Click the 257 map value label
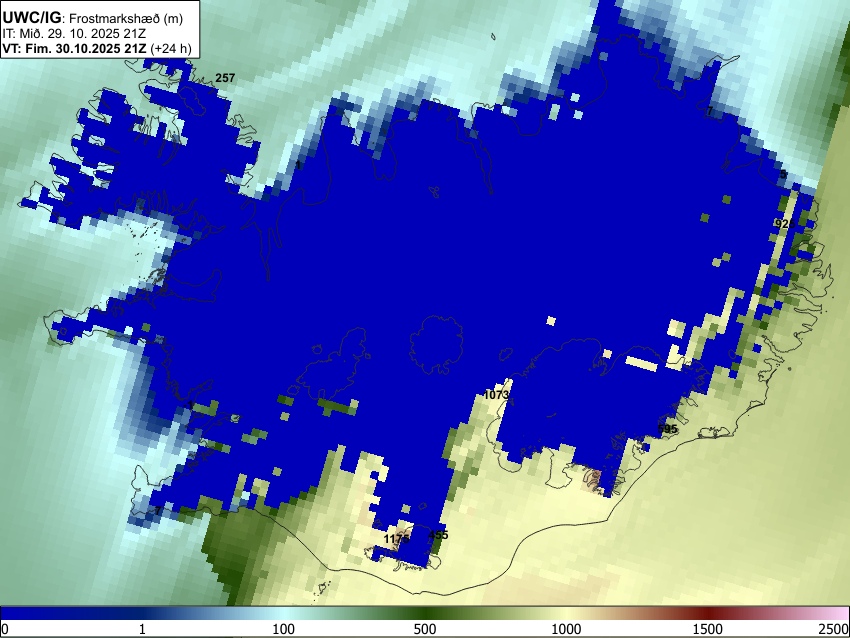 (x=225, y=78)
